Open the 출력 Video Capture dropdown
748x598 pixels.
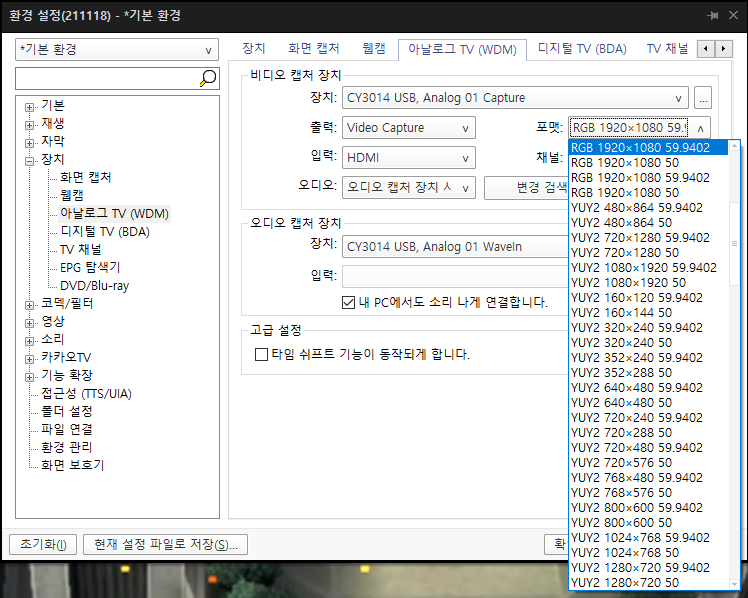408,128
